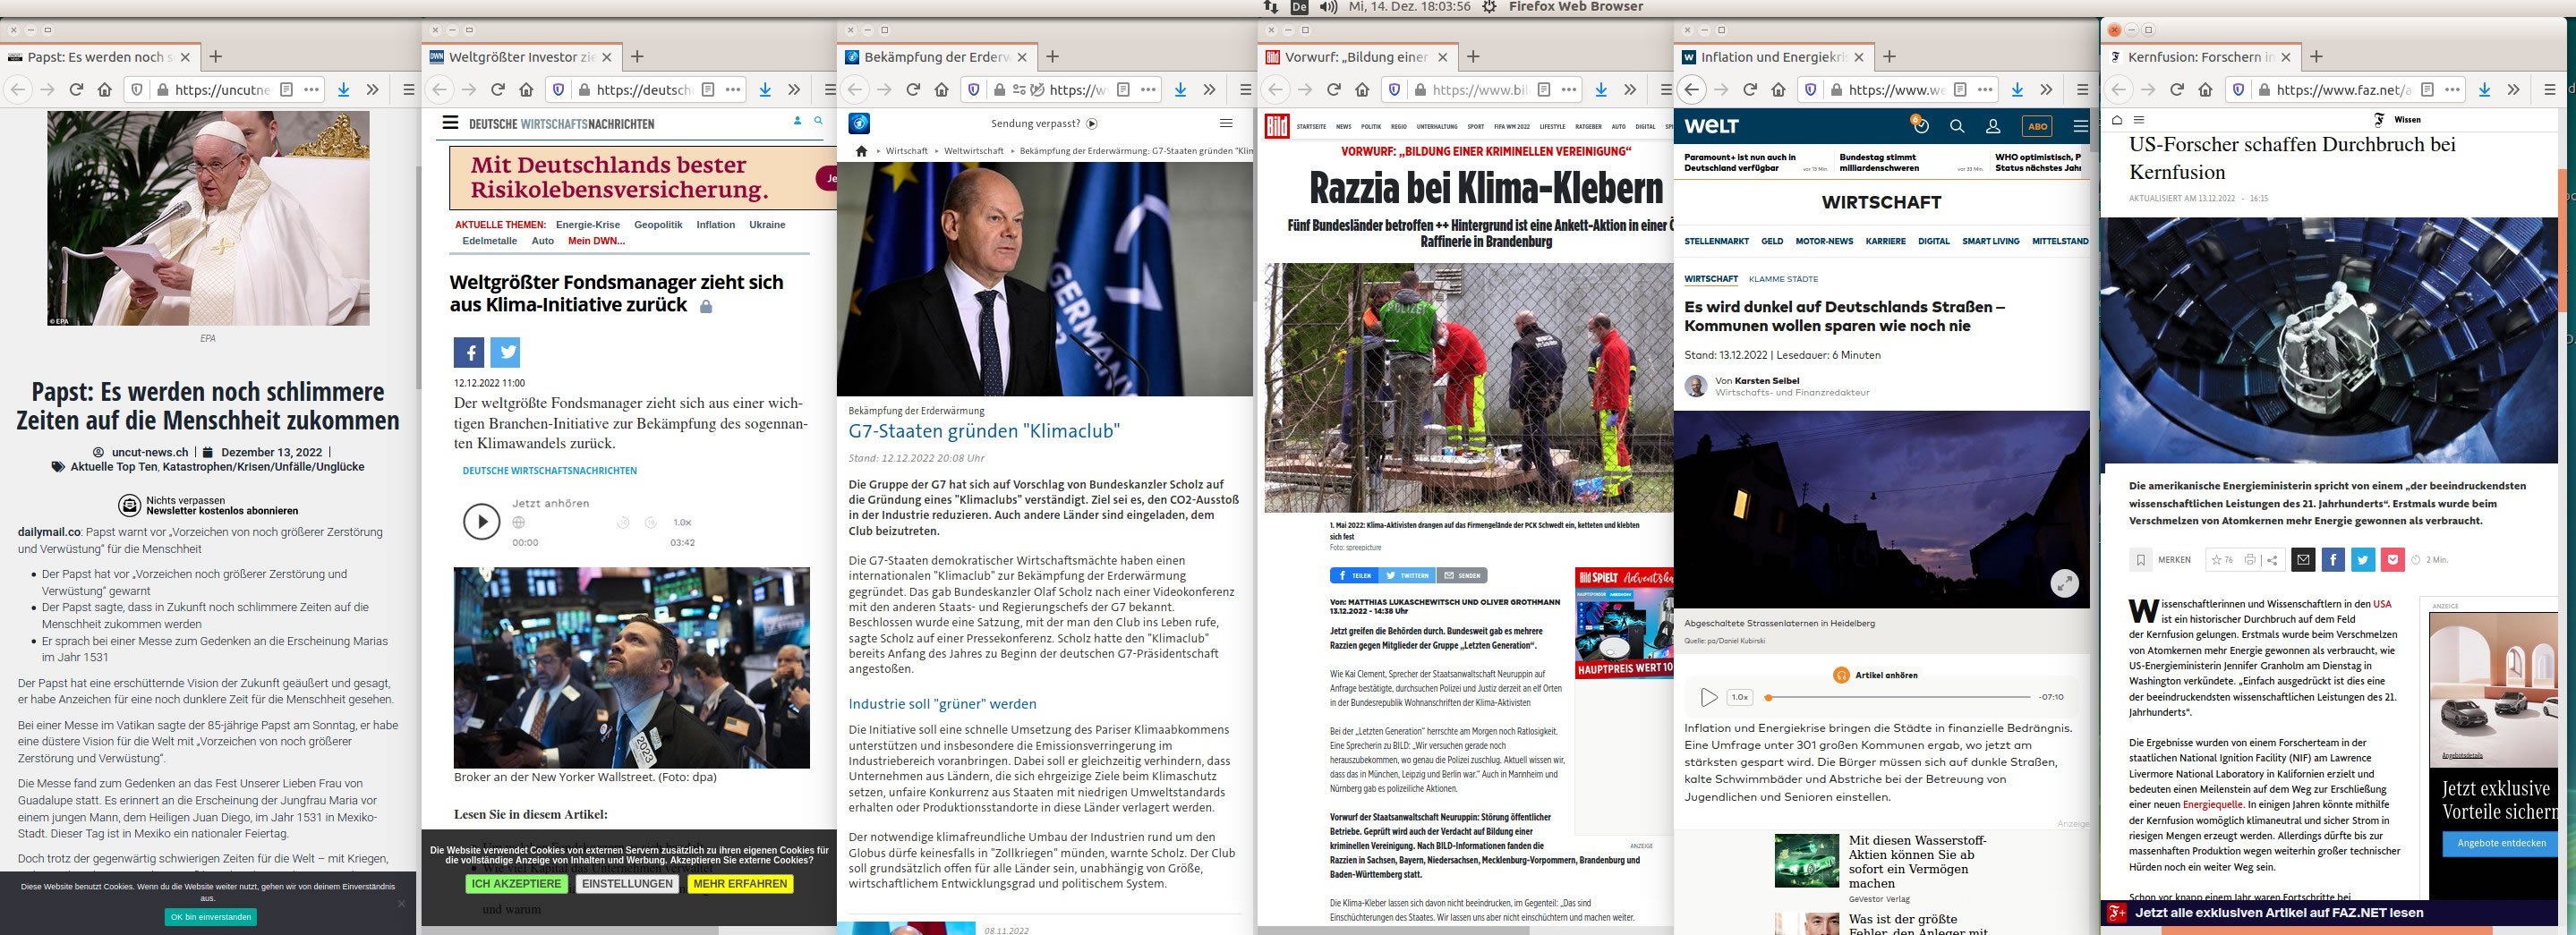The width and height of the screenshot is (2576, 935).
Task: Expand Welt article photo to fullscreen
Action: click(x=2065, y=584)
